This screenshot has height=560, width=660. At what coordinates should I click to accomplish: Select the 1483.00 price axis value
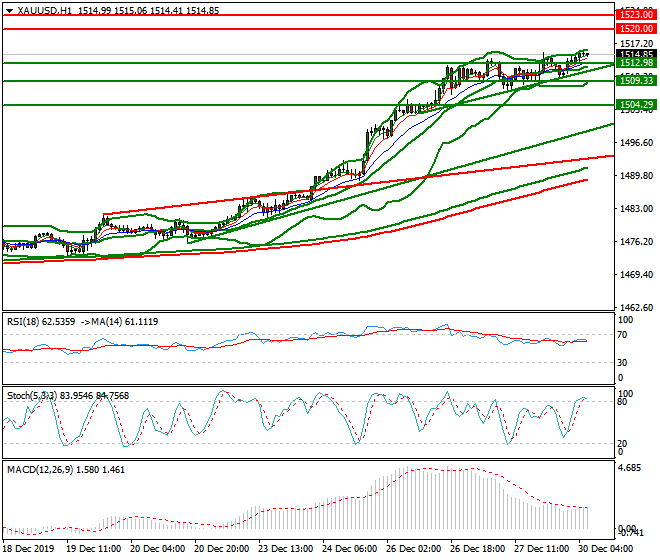tap(636, 209)
